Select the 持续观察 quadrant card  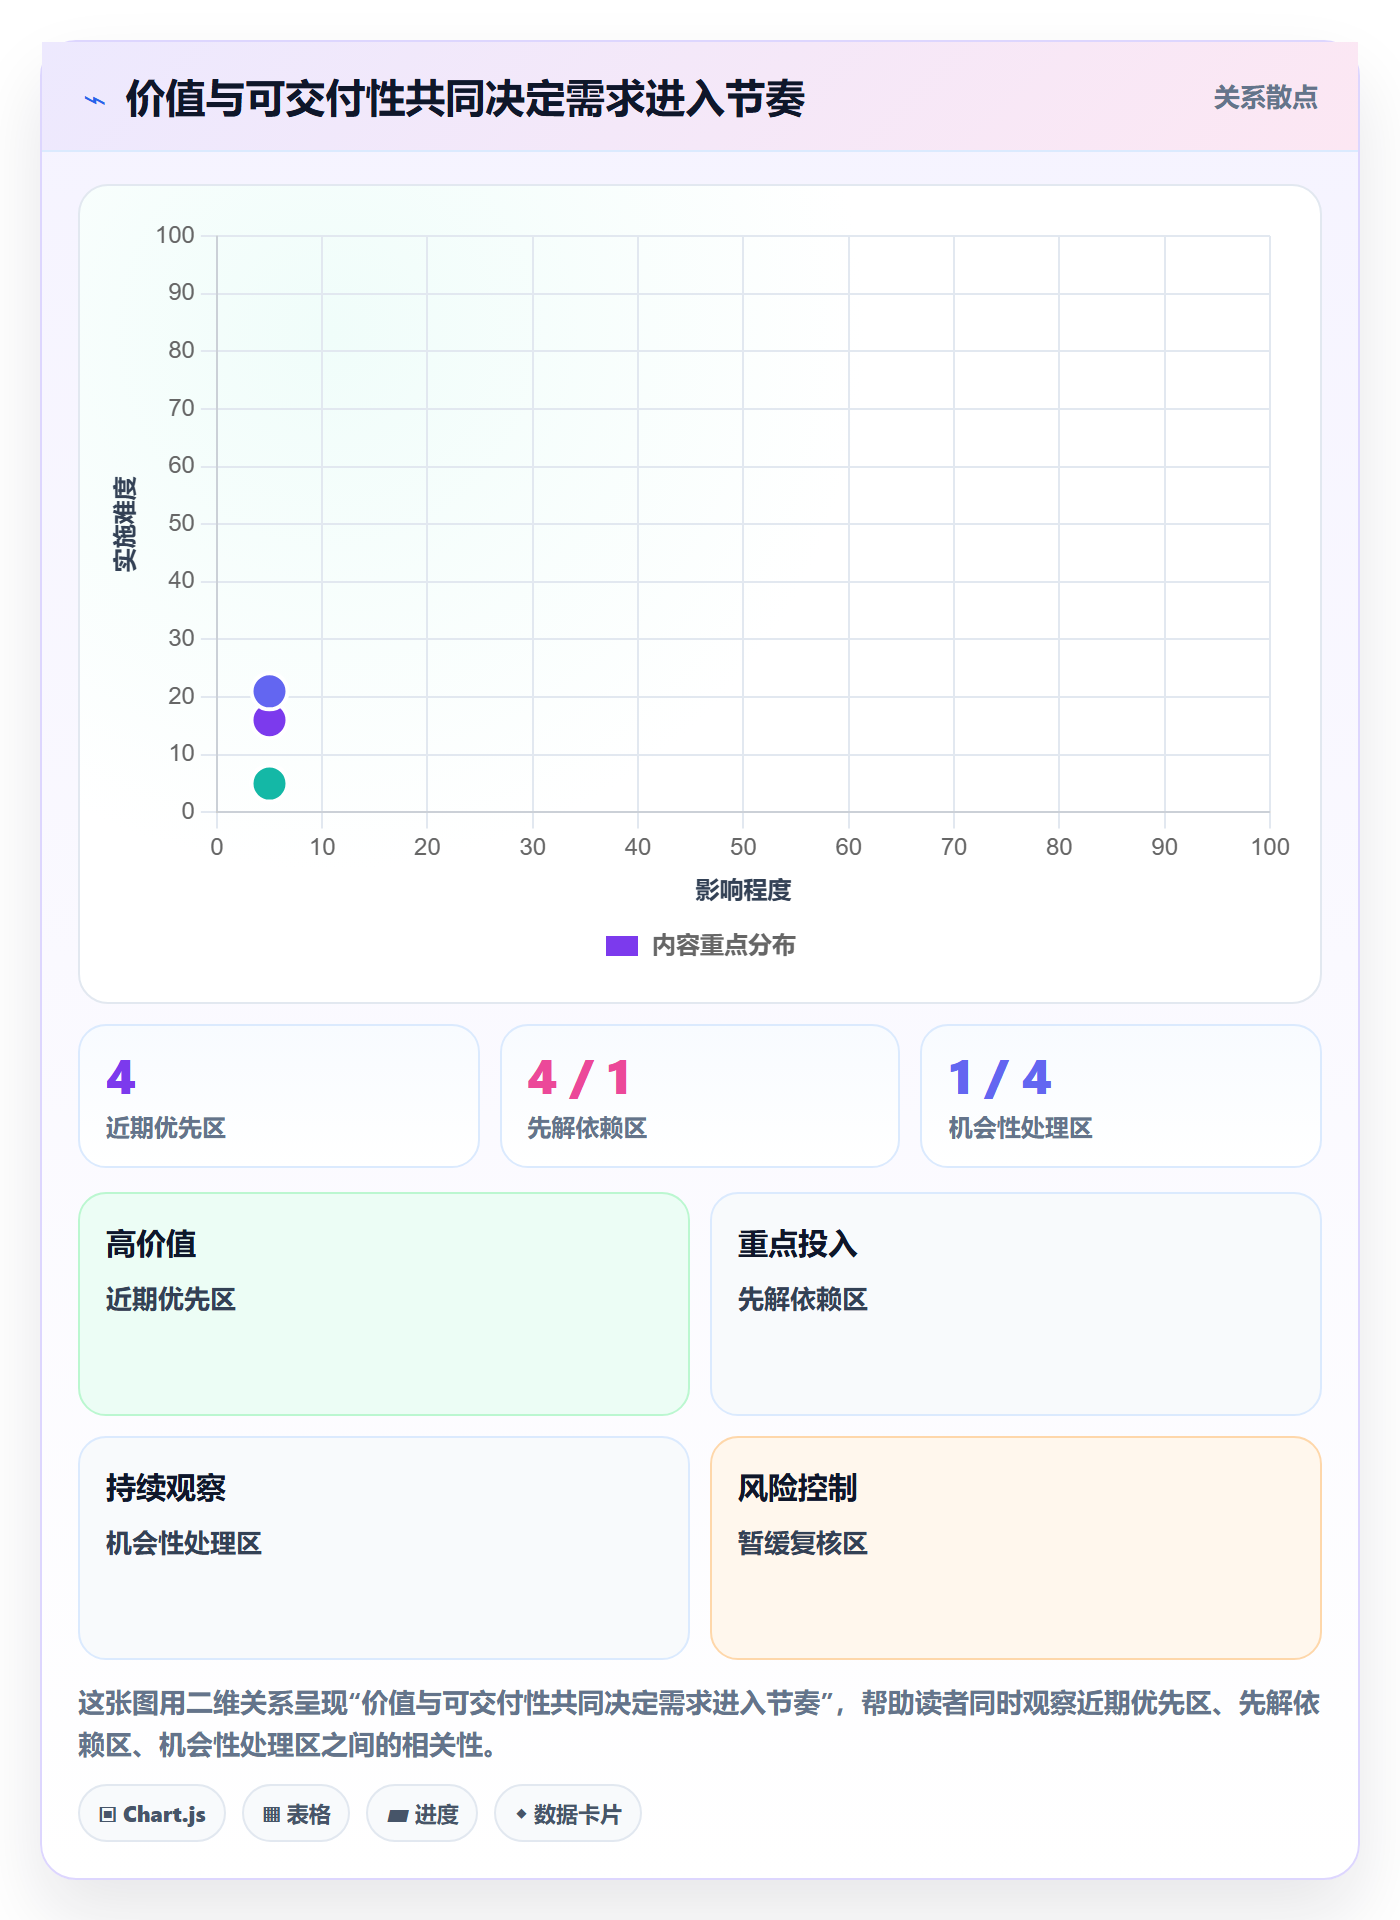point(384,1548)
